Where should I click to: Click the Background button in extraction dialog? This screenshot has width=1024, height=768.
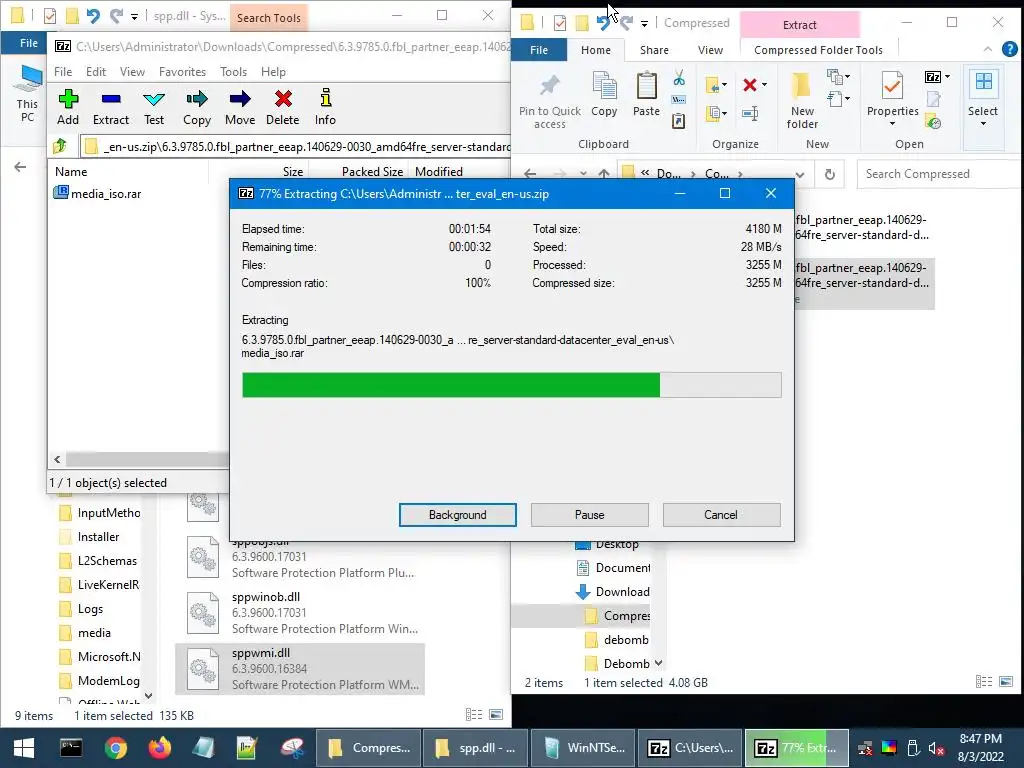458,515
